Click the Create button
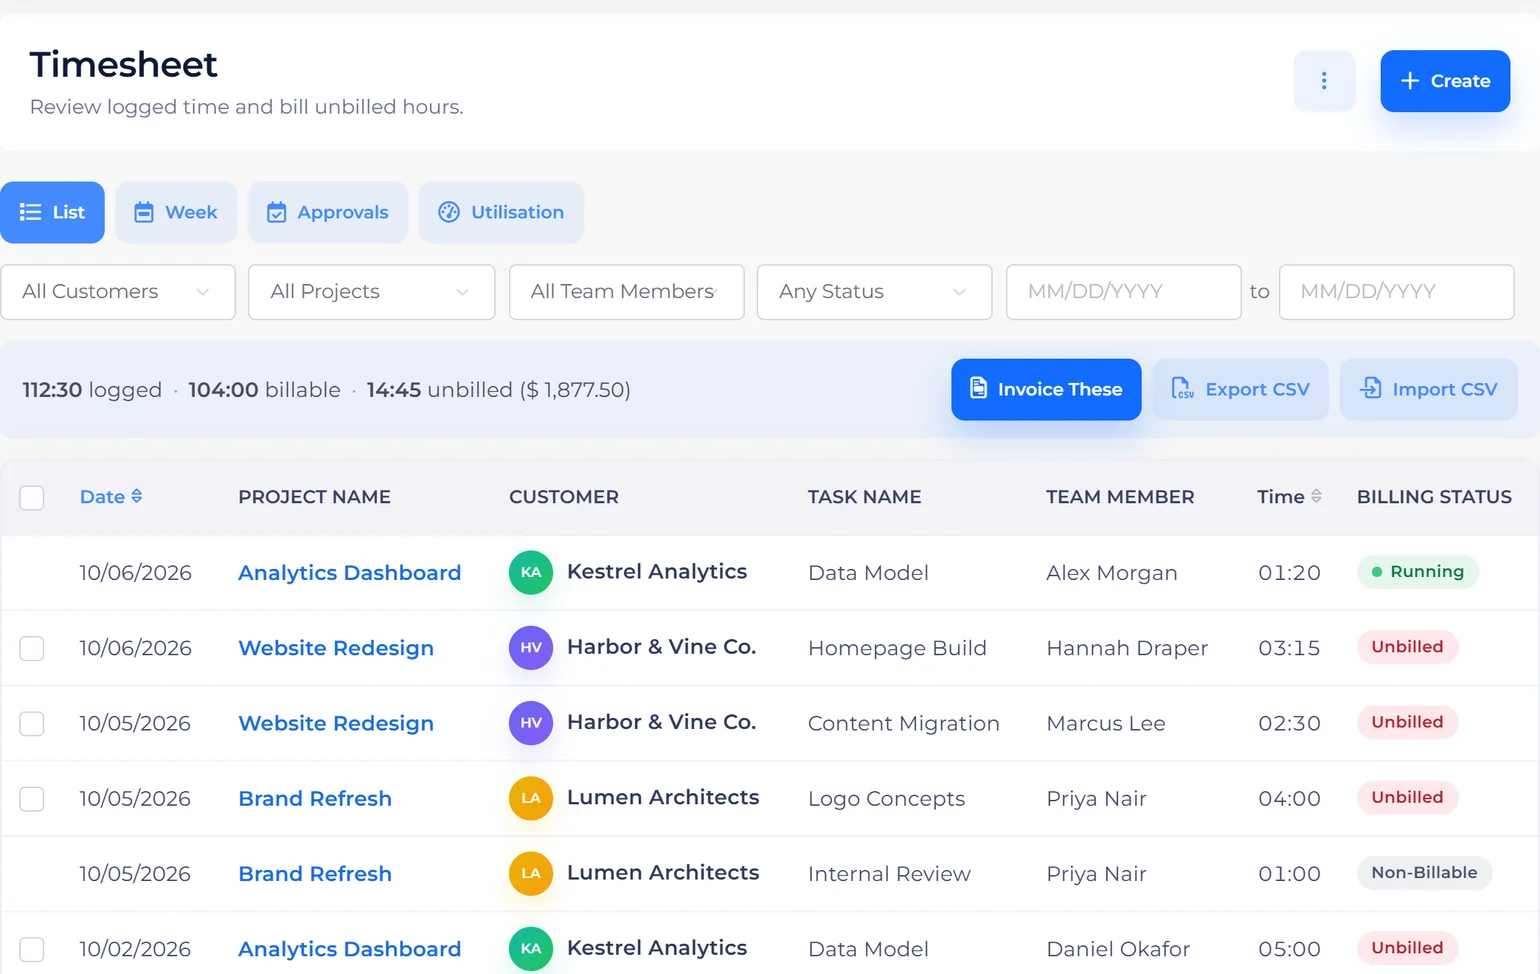This screenshot has height=974, width=1540. pyautogui.click(x=1445, y=81)
